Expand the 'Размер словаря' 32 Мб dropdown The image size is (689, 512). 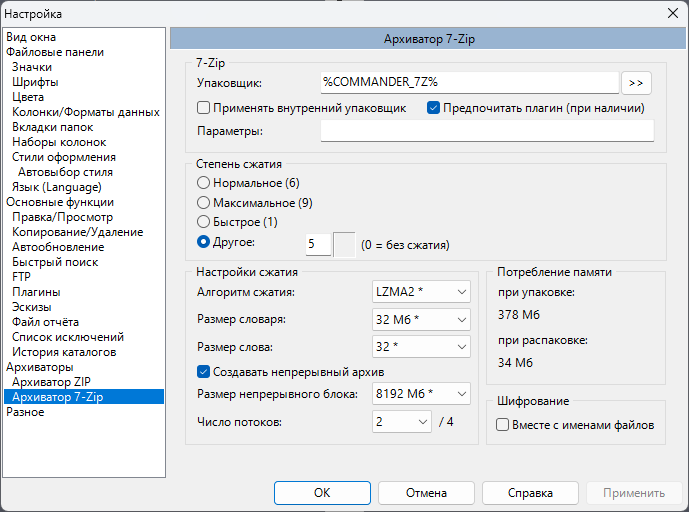click(x=421, y=320)
